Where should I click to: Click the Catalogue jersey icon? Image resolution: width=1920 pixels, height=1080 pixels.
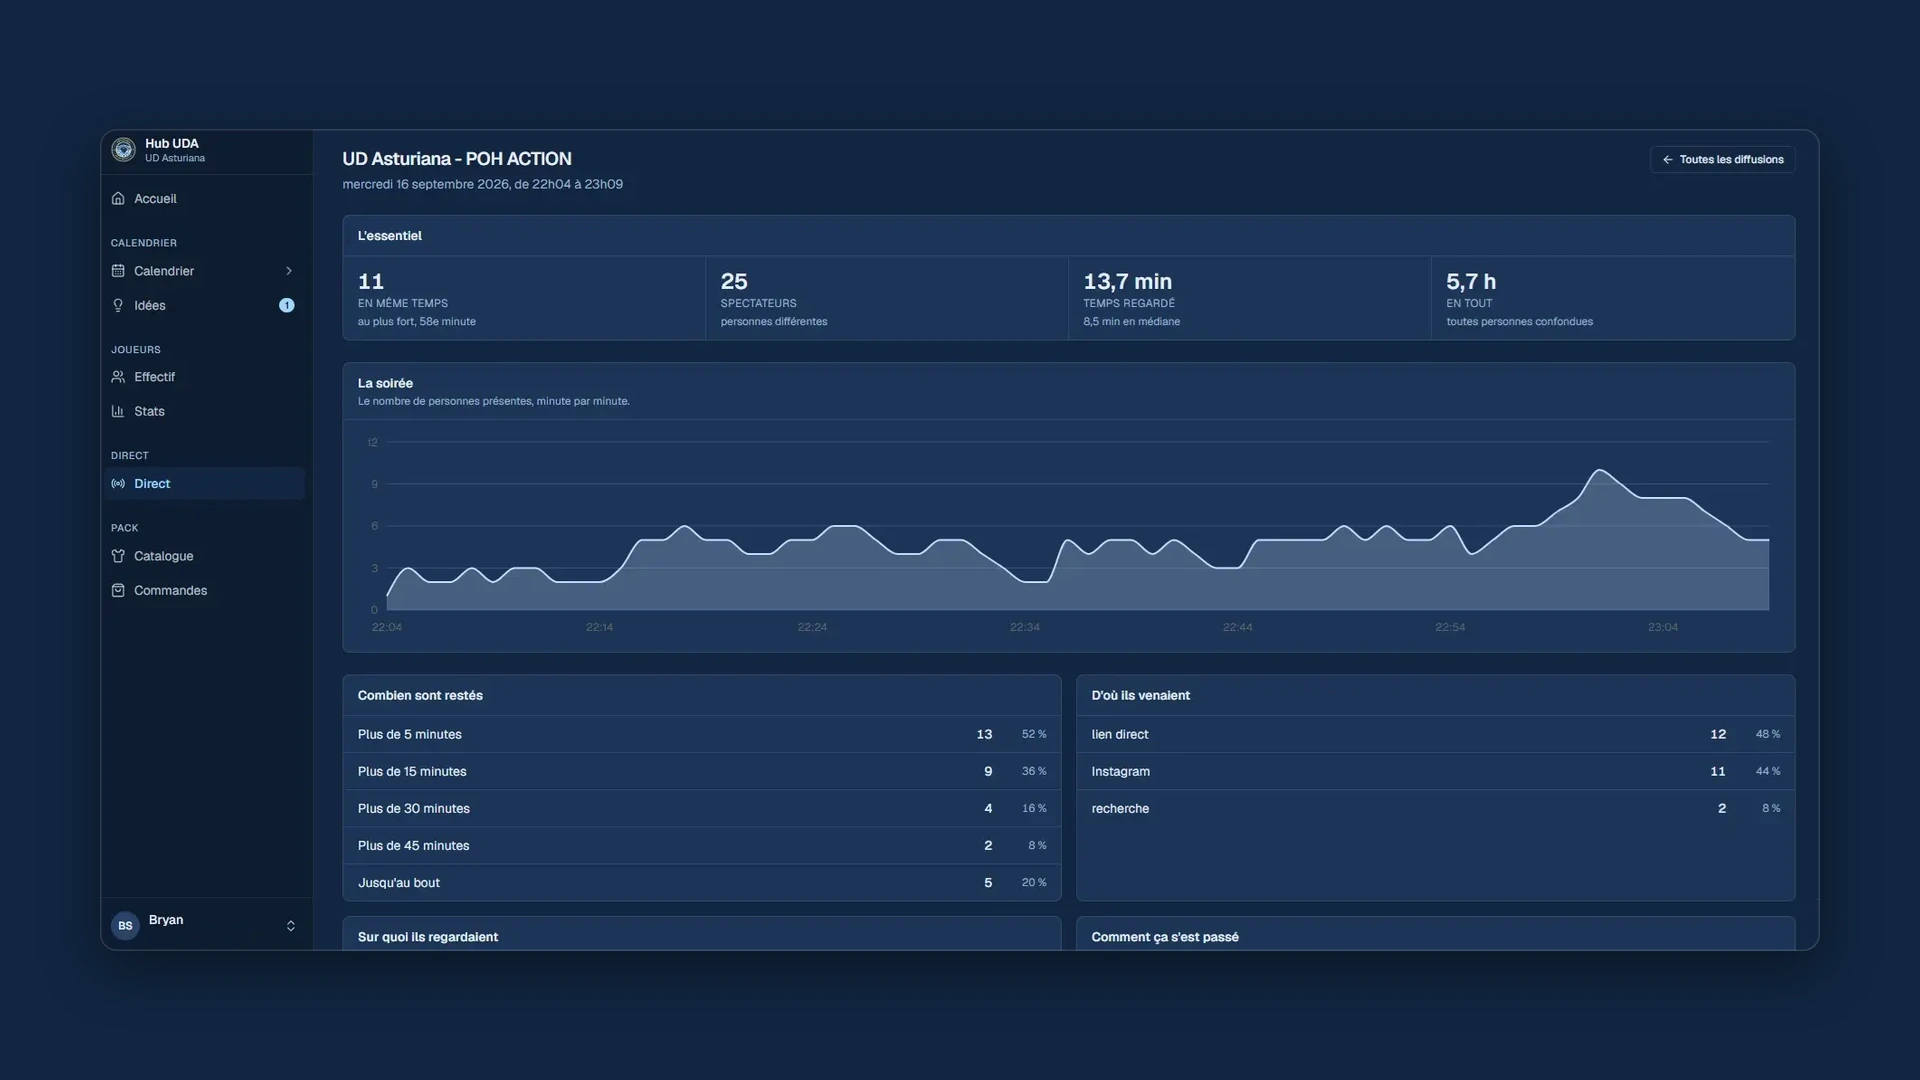(x=118, y=556)
